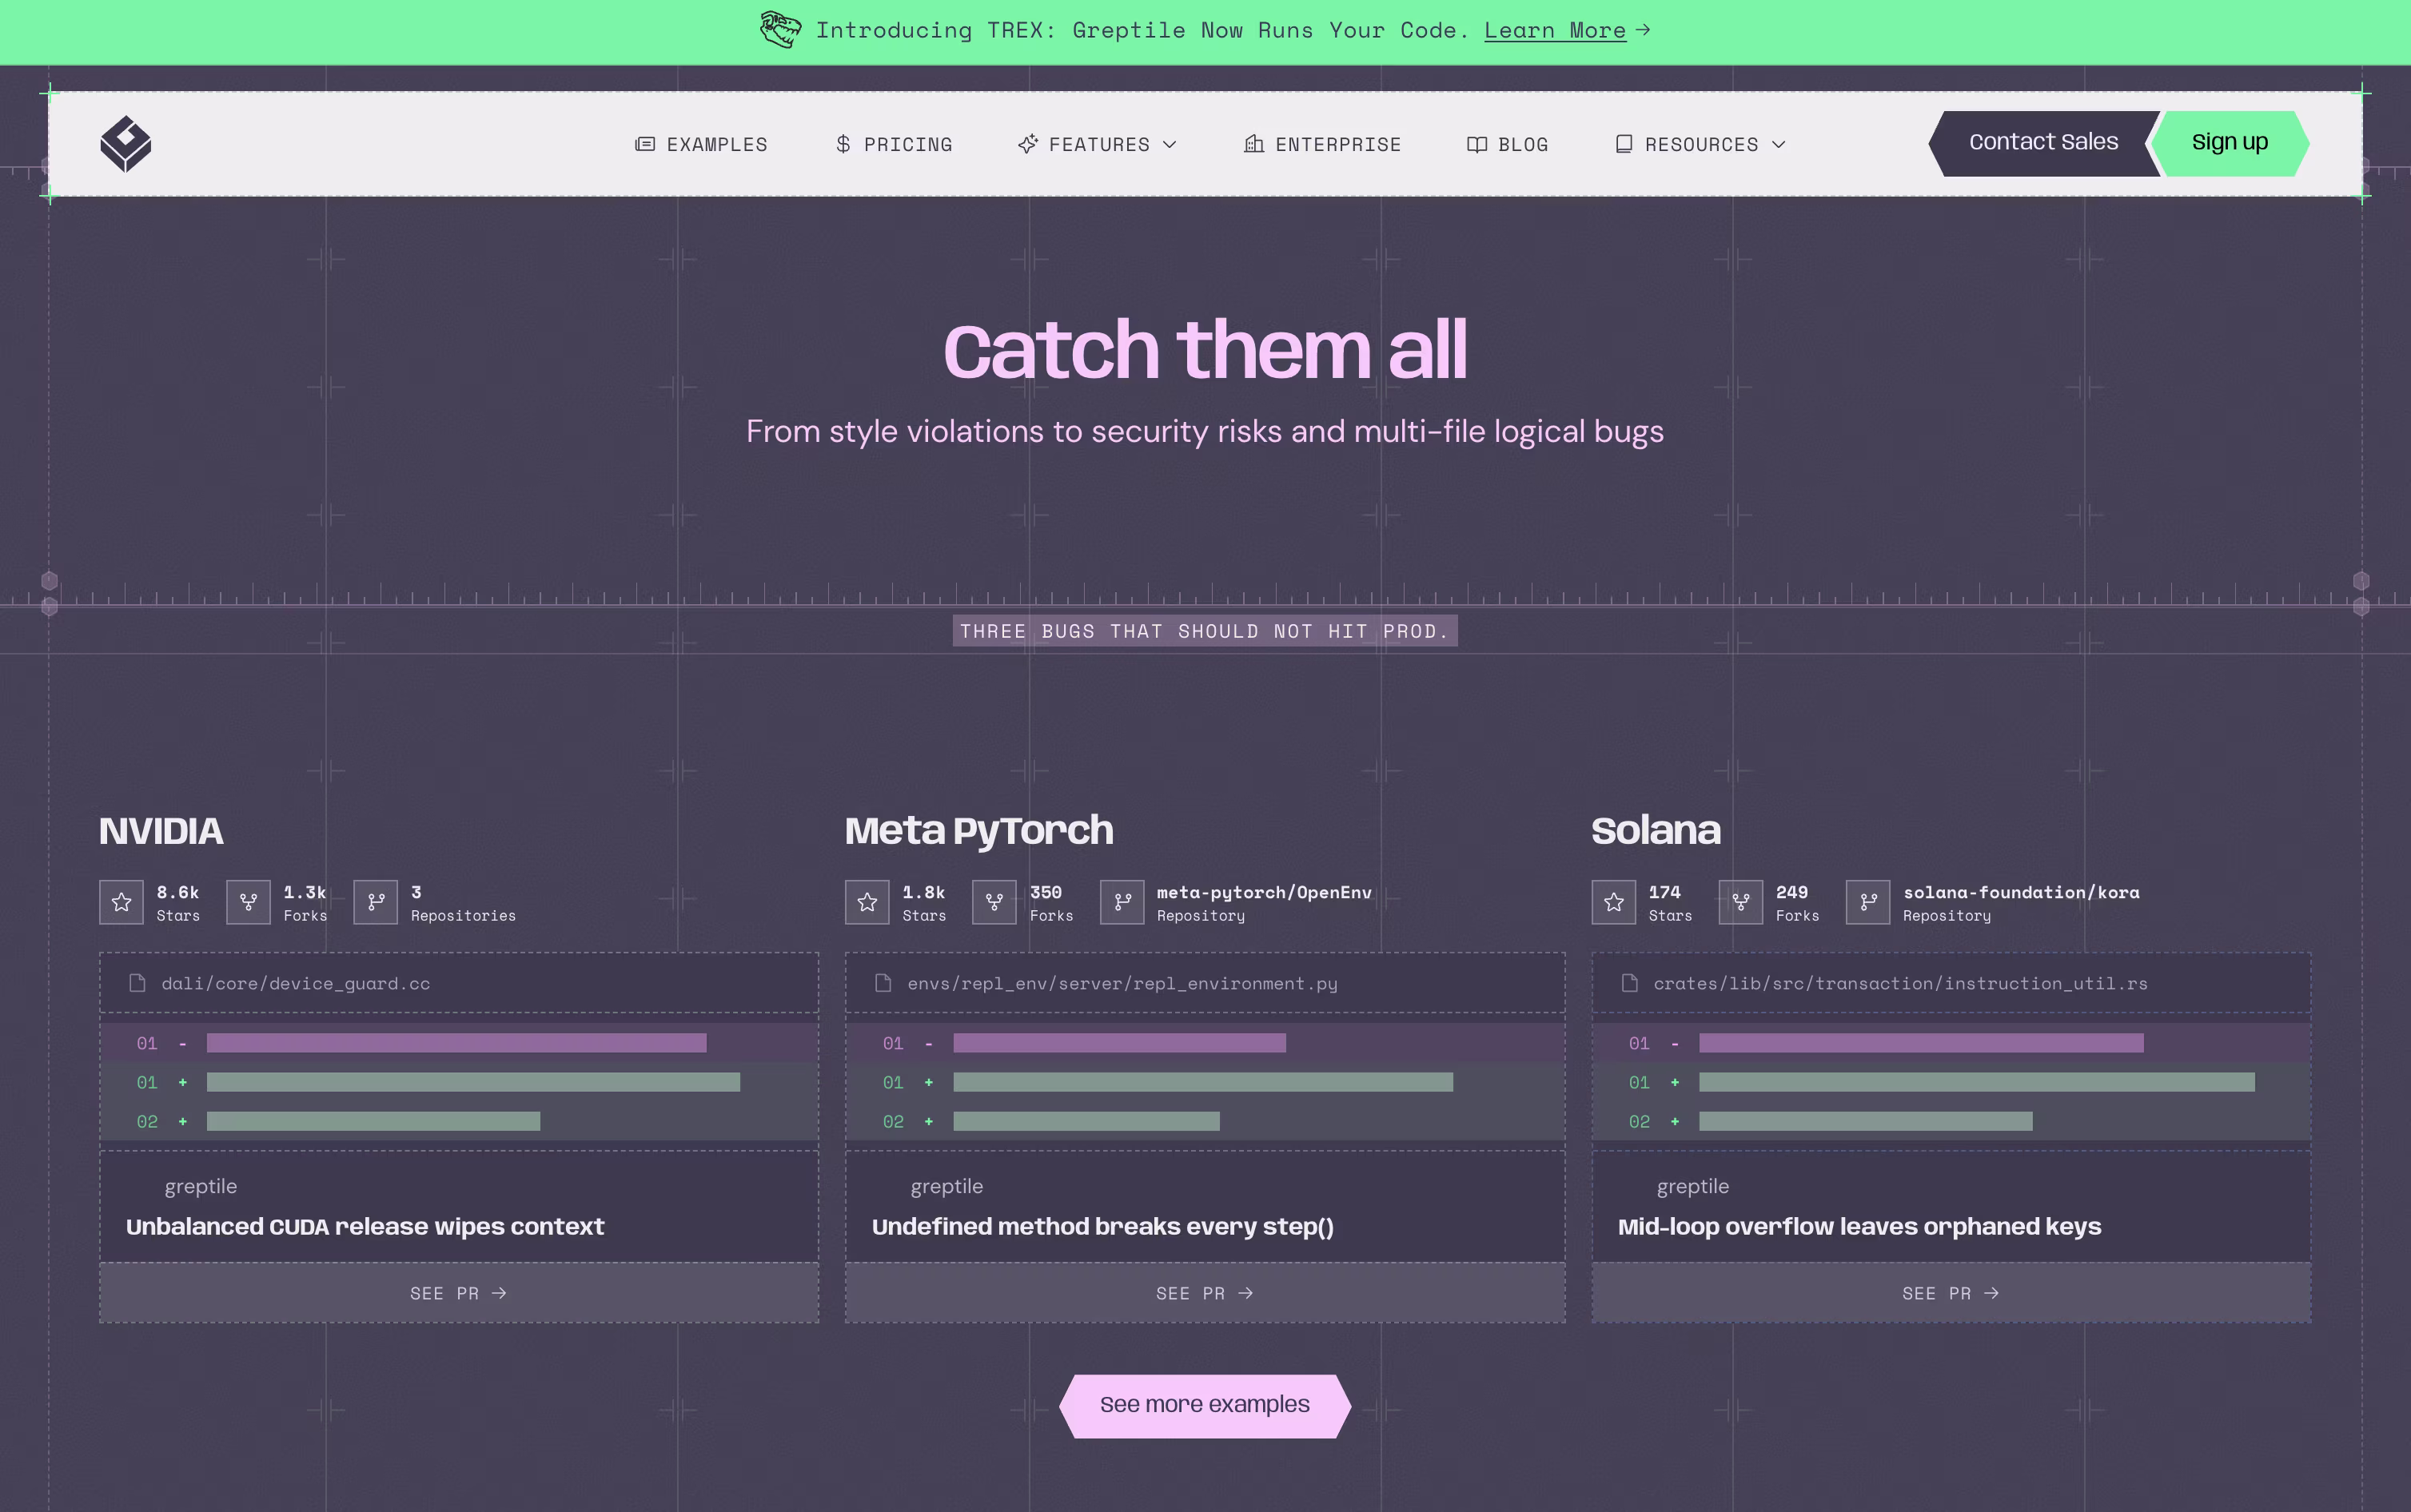This screenshot has height=1512, width=2411.
Task: Click the file icon next to instruction_util.rs
Action: click(x=1630, y=983)
